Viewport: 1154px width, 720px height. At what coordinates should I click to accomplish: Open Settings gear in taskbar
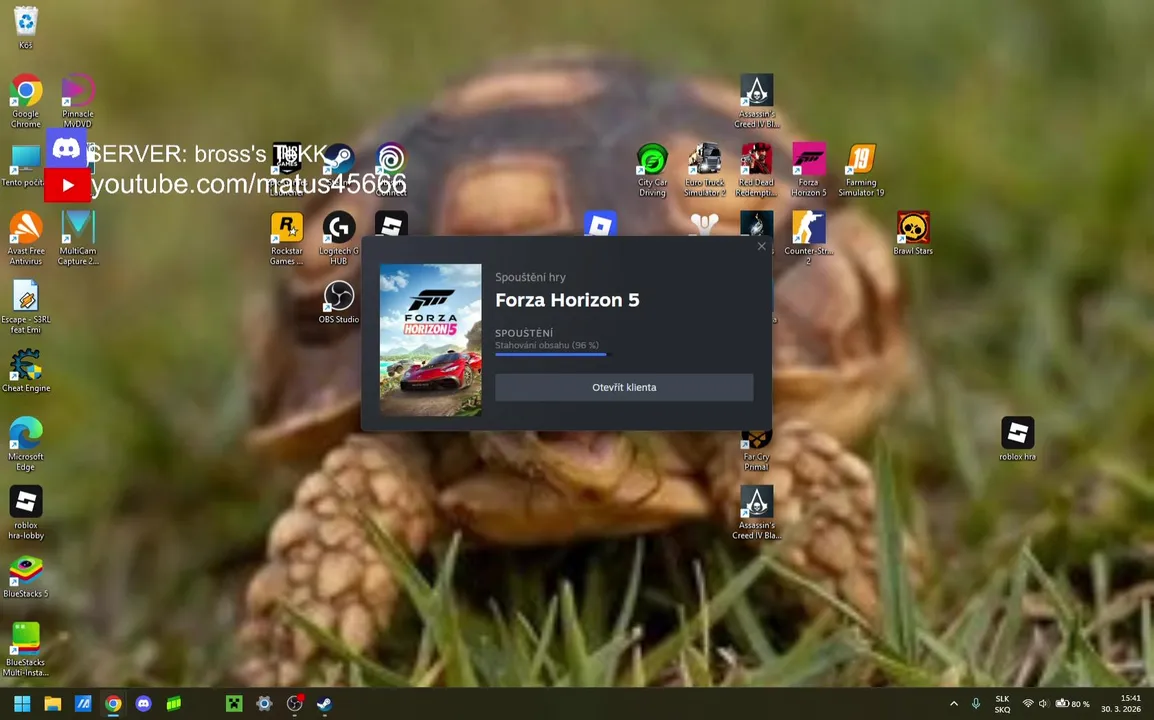click(x=264, y=704)
